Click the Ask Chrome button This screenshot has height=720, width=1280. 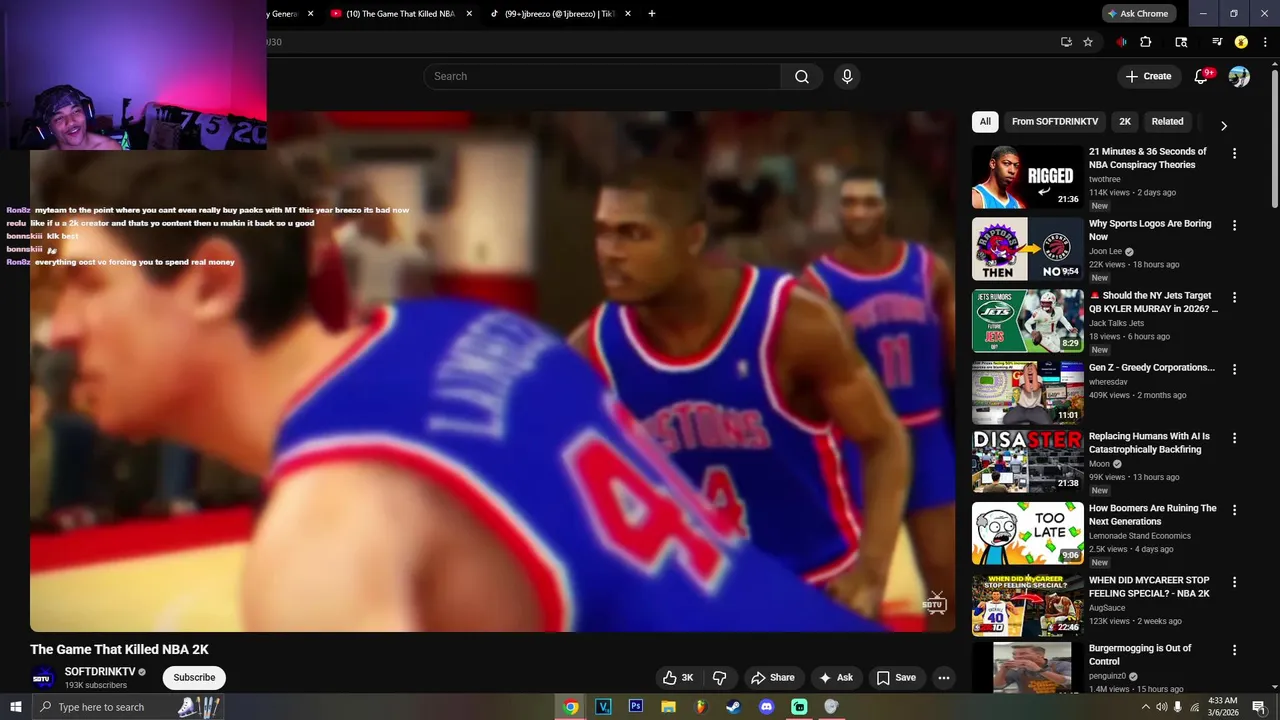coord(1139,14)
